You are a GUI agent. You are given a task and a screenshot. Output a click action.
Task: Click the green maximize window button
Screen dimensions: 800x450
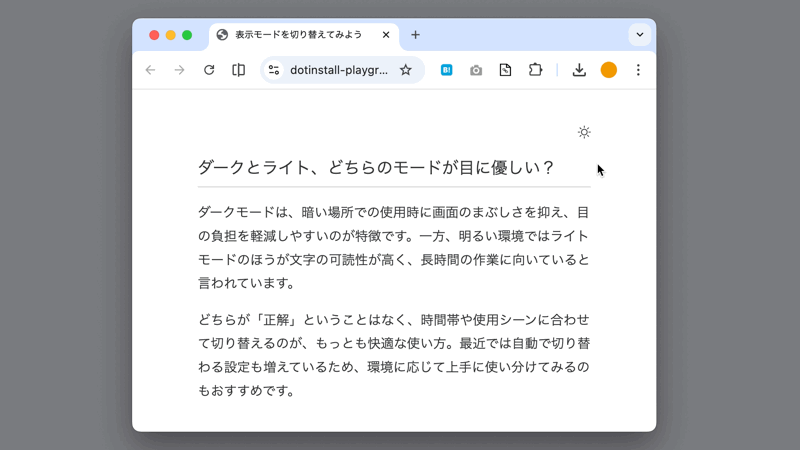187,35
